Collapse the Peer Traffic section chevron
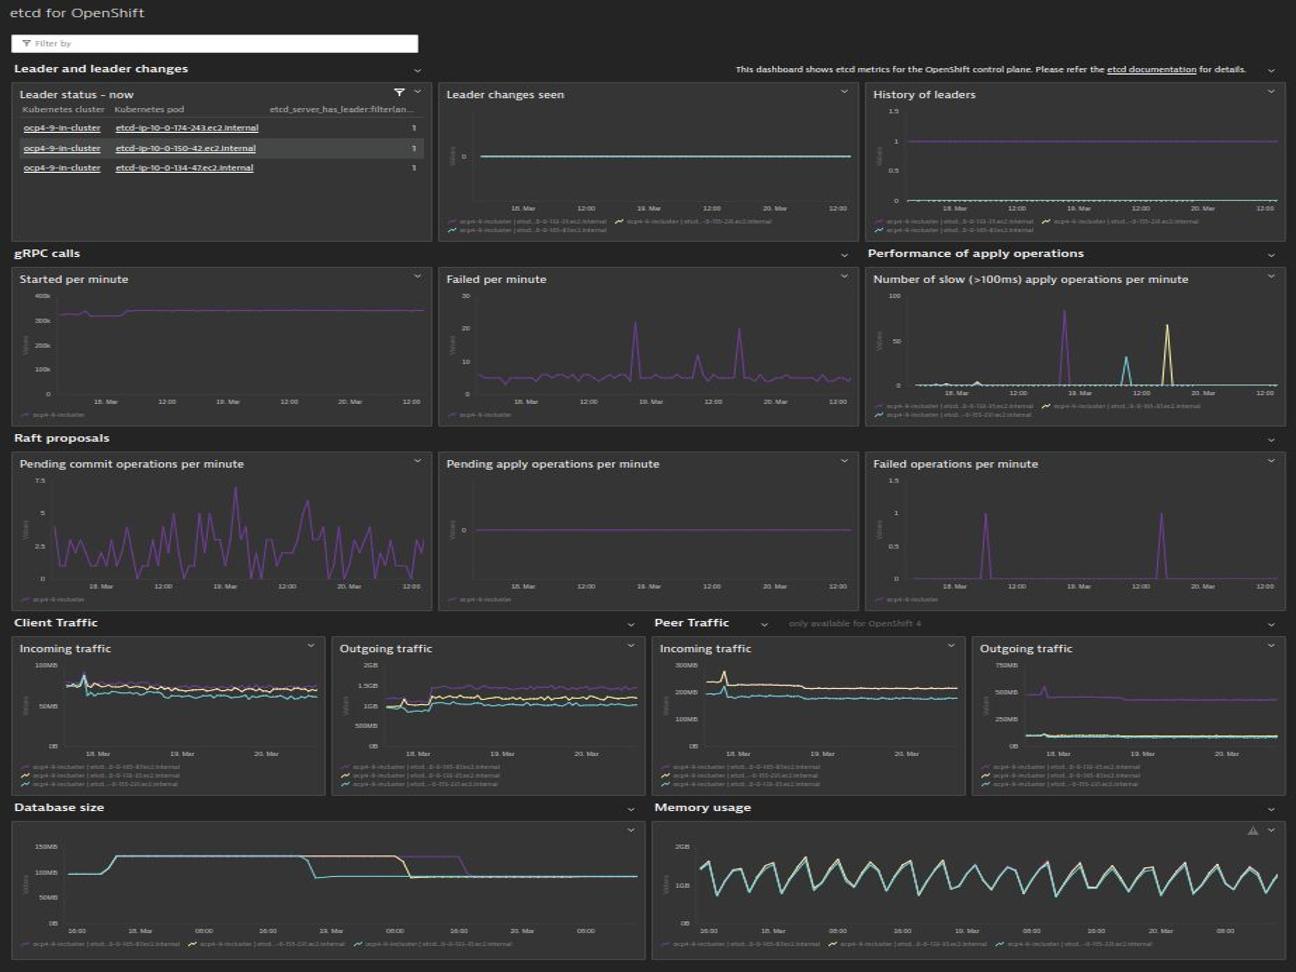Viewport: 1296px width, 972px height. tap(764, 624)
